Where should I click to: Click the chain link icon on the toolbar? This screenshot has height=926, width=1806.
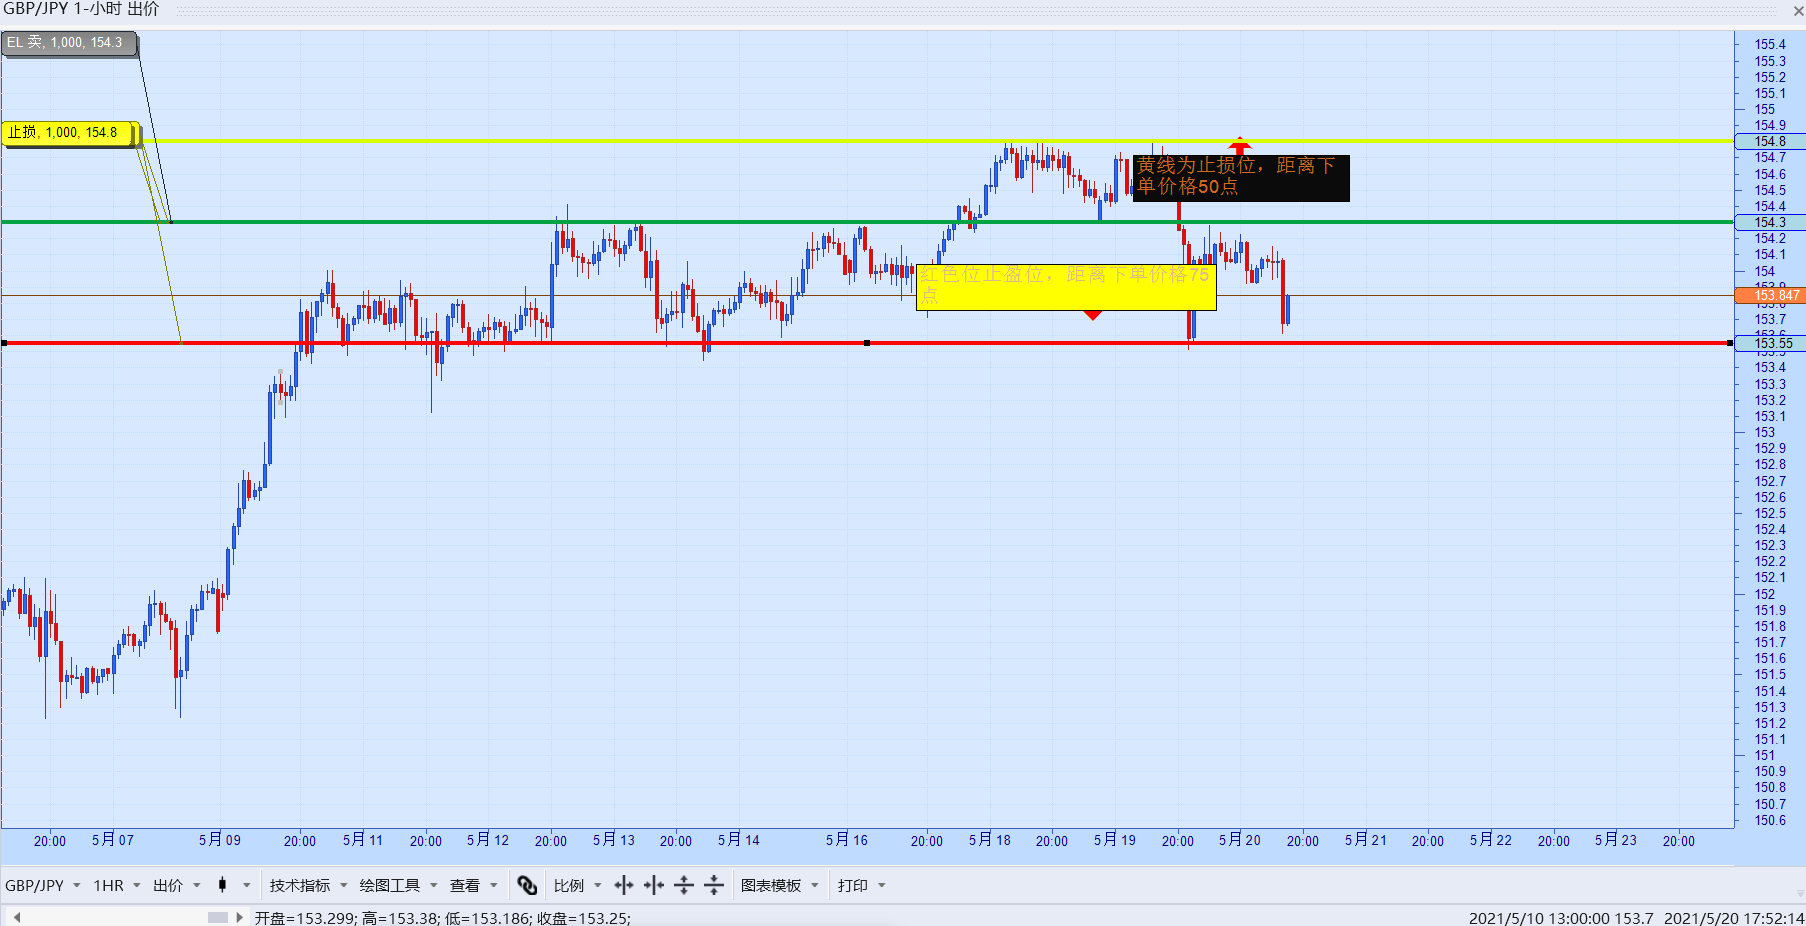[527, 885]
